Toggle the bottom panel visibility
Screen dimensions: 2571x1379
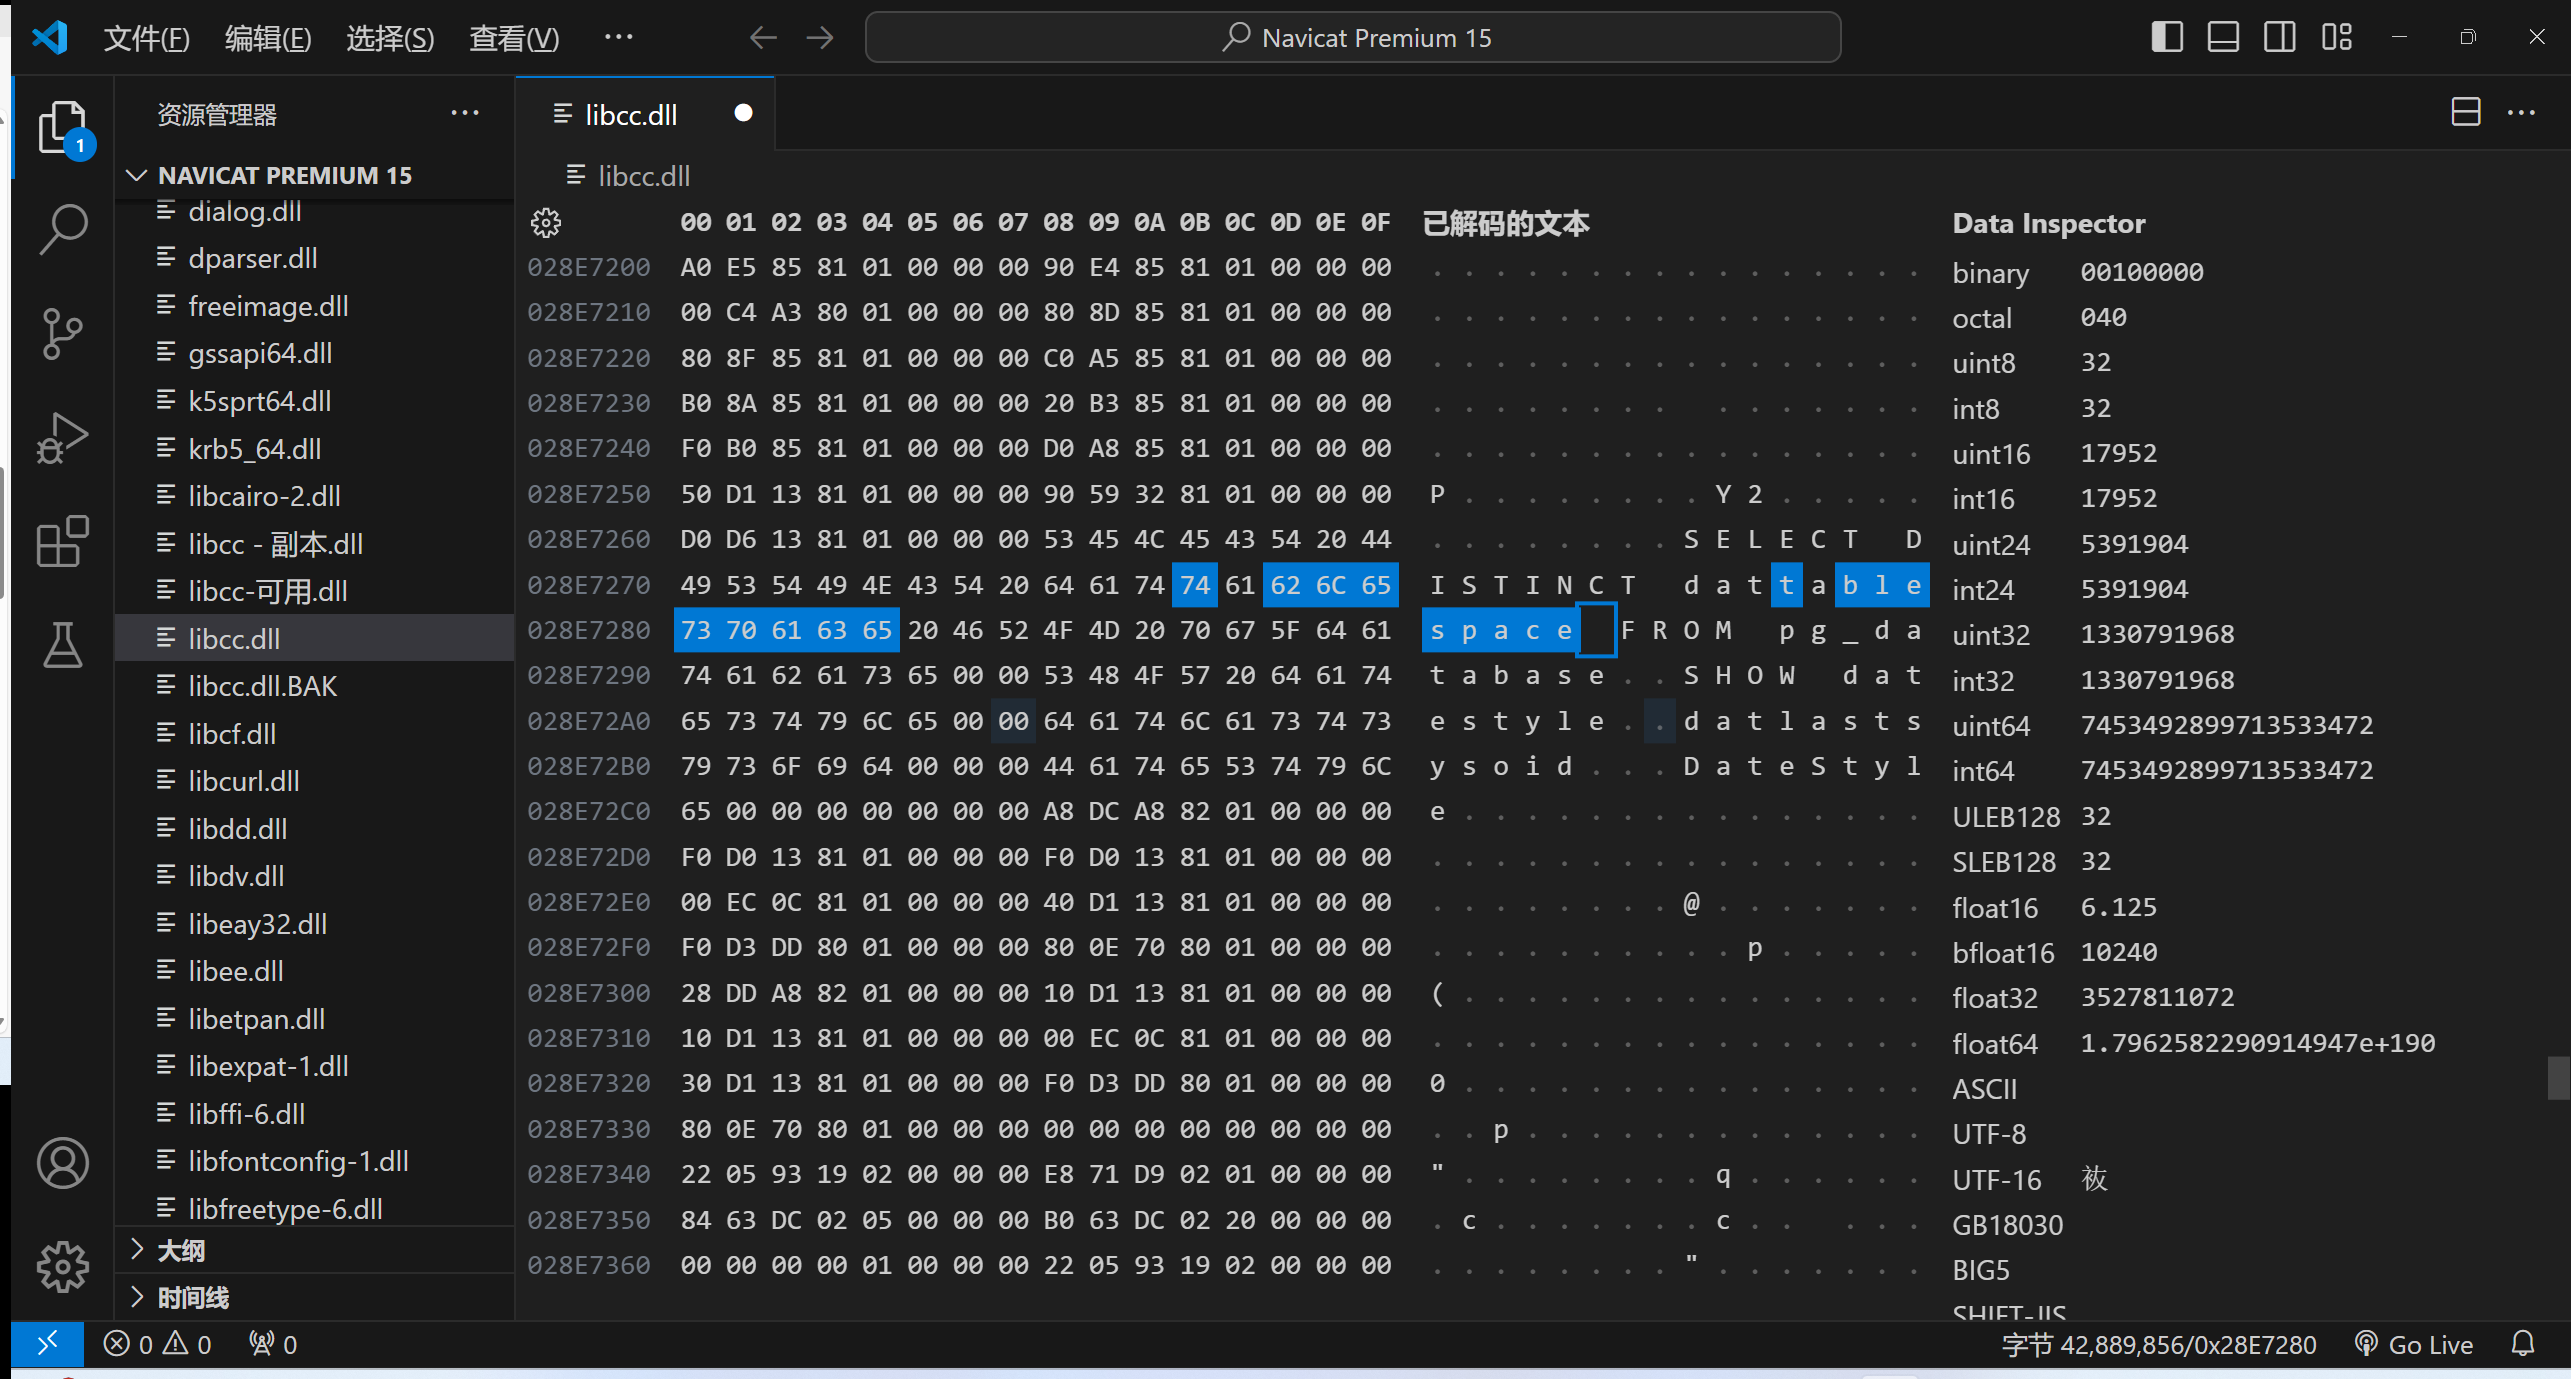[2223, 38]
